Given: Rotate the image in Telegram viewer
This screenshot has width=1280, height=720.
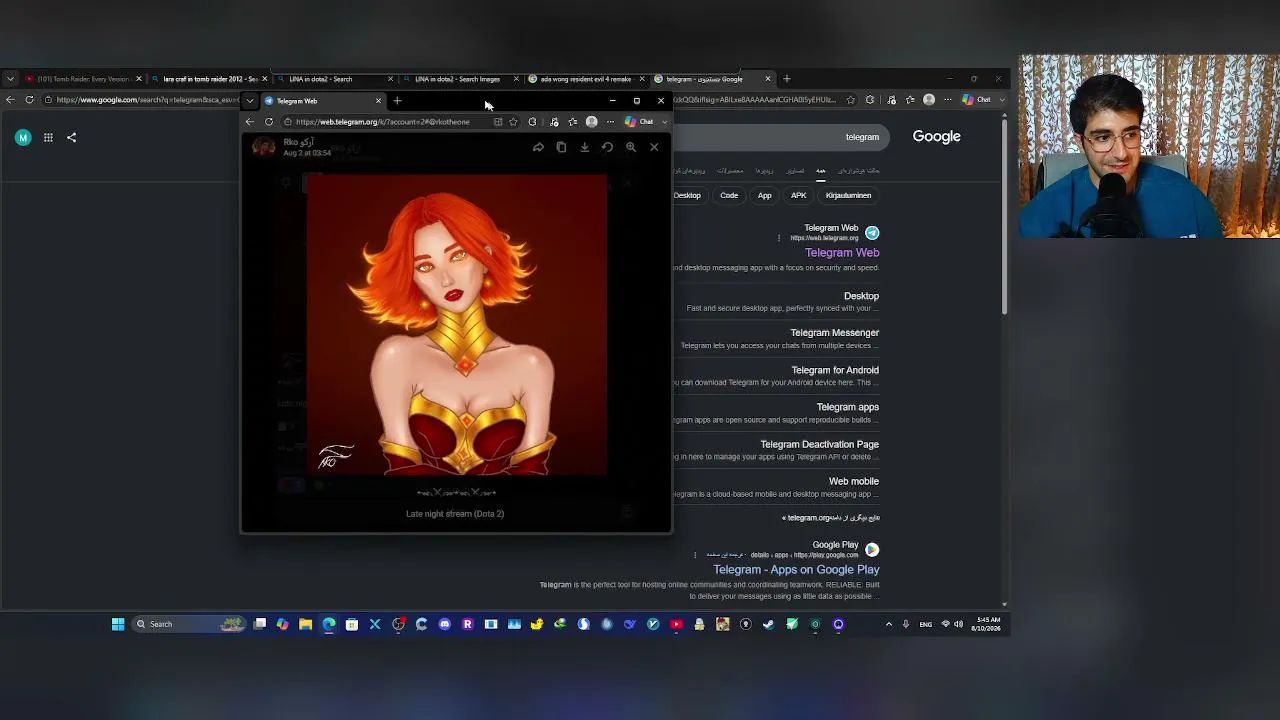Looking at the screenshot, I should [x=607, y=147].
